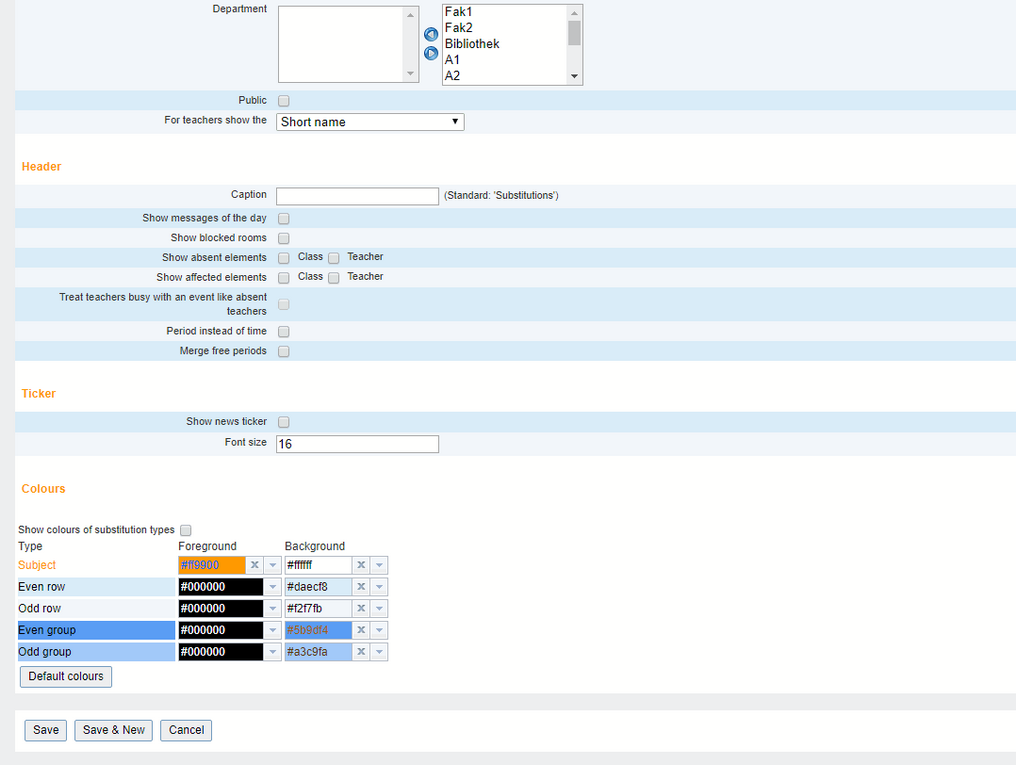Viewport: 1016px width, 765px height.
Task: Click the Default colours button
Action: [x=66, y=677]
